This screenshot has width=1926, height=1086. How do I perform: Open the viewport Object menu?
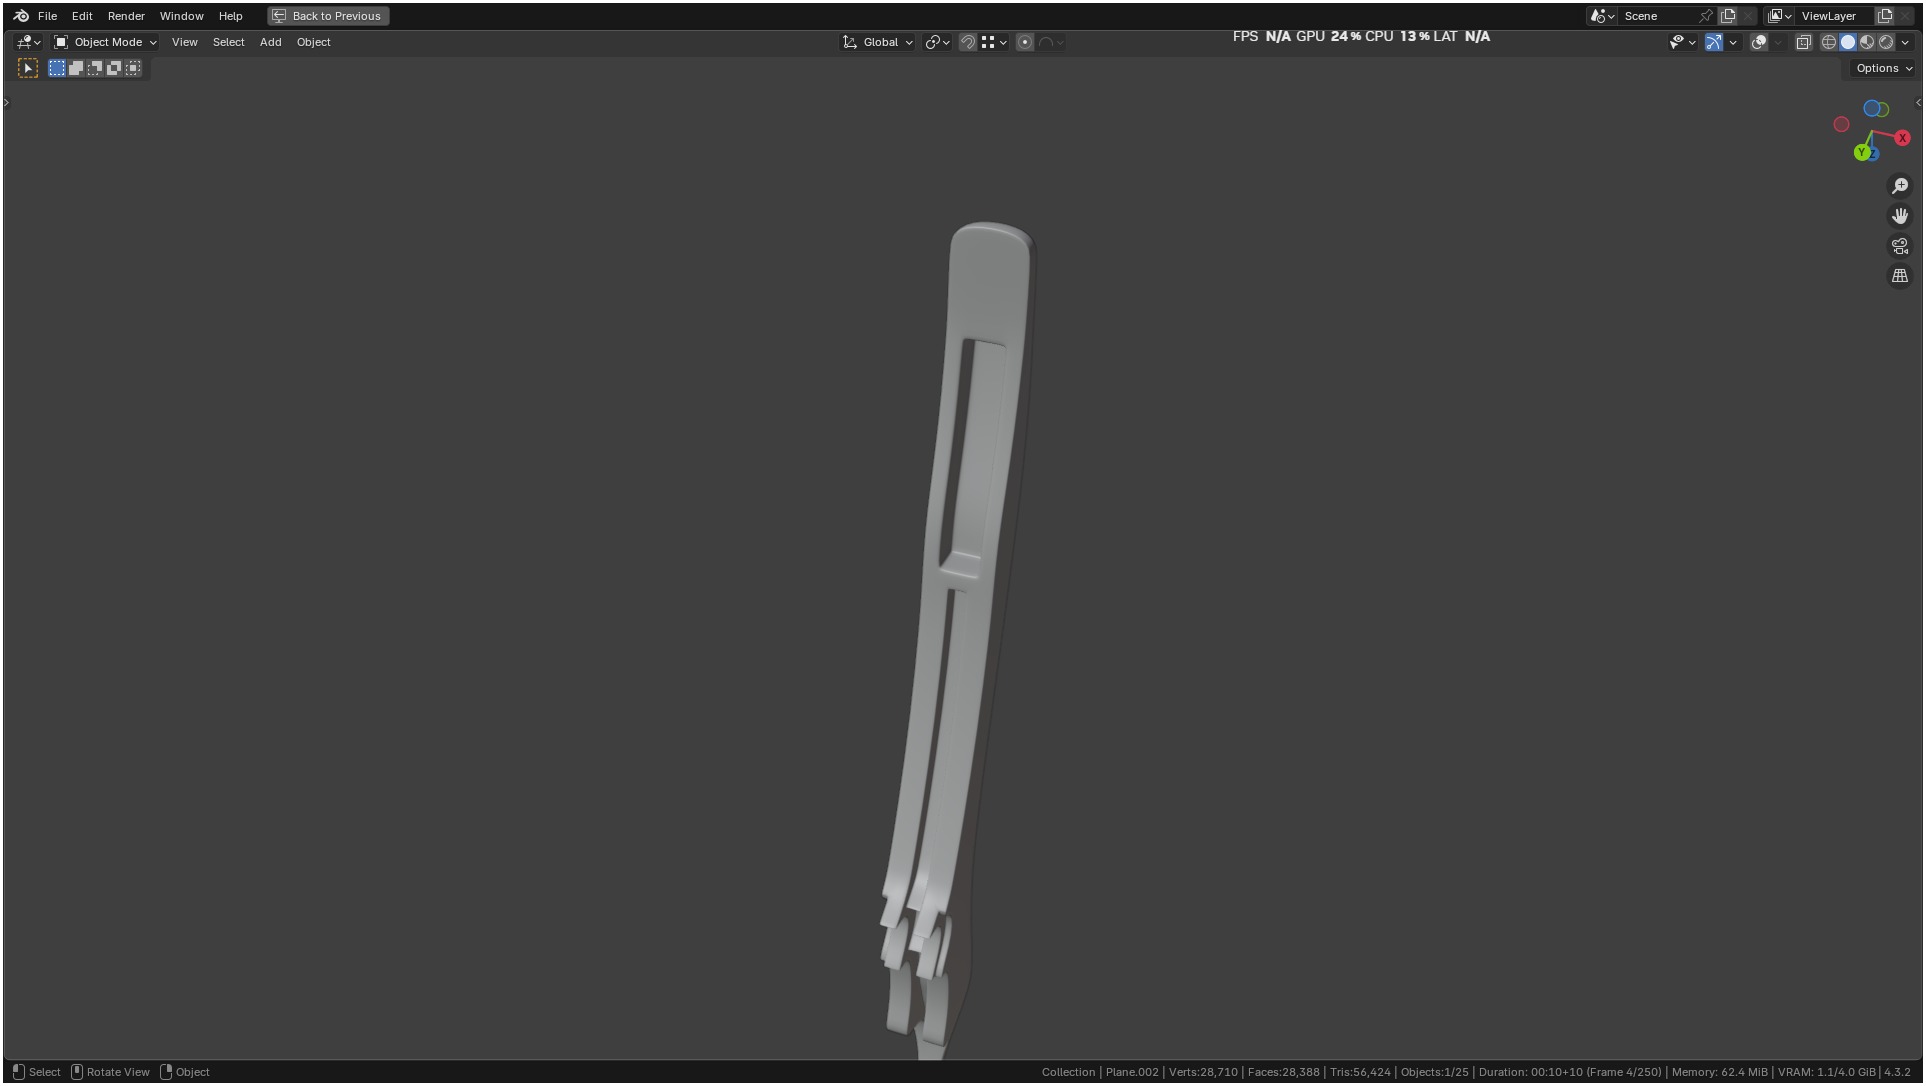313,42
